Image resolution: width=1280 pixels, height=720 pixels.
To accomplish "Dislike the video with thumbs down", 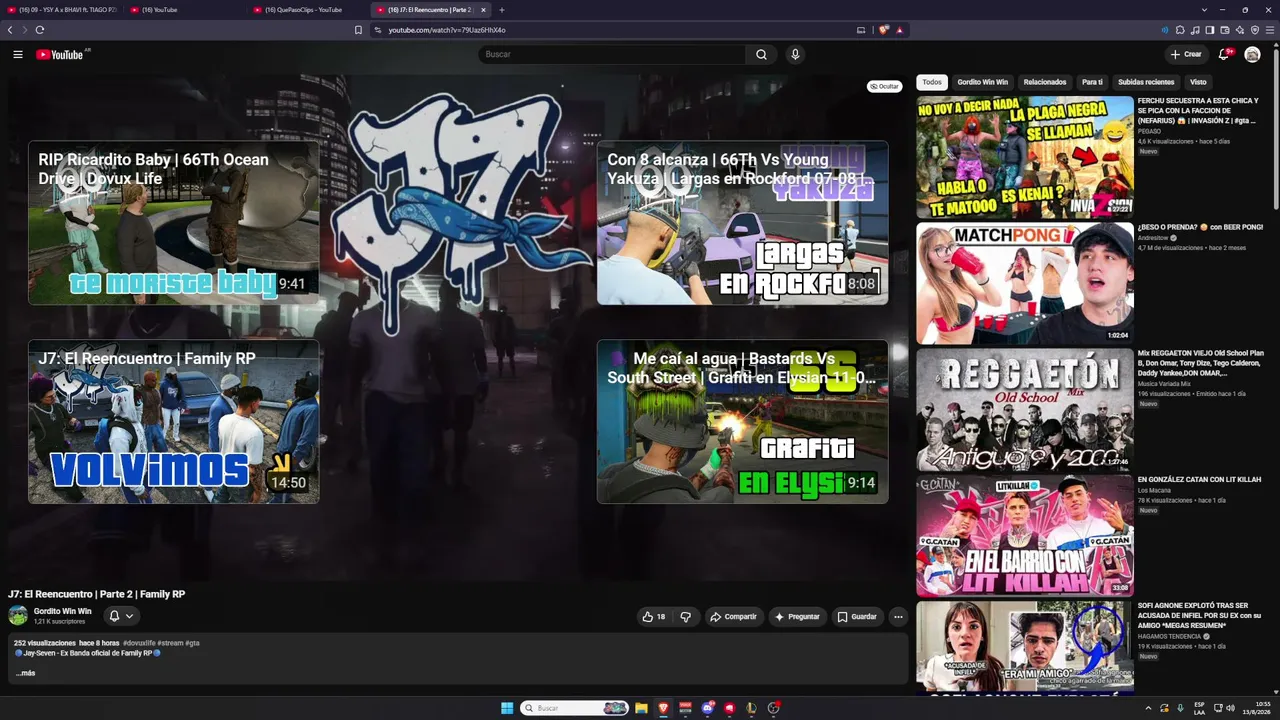I will coord(685,617).
